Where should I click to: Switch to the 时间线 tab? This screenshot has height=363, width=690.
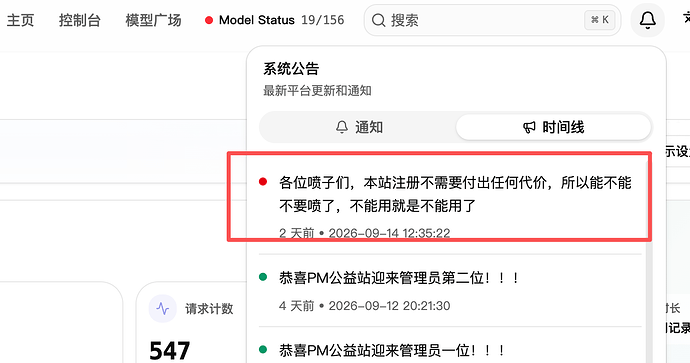click(x=553, y=128)
